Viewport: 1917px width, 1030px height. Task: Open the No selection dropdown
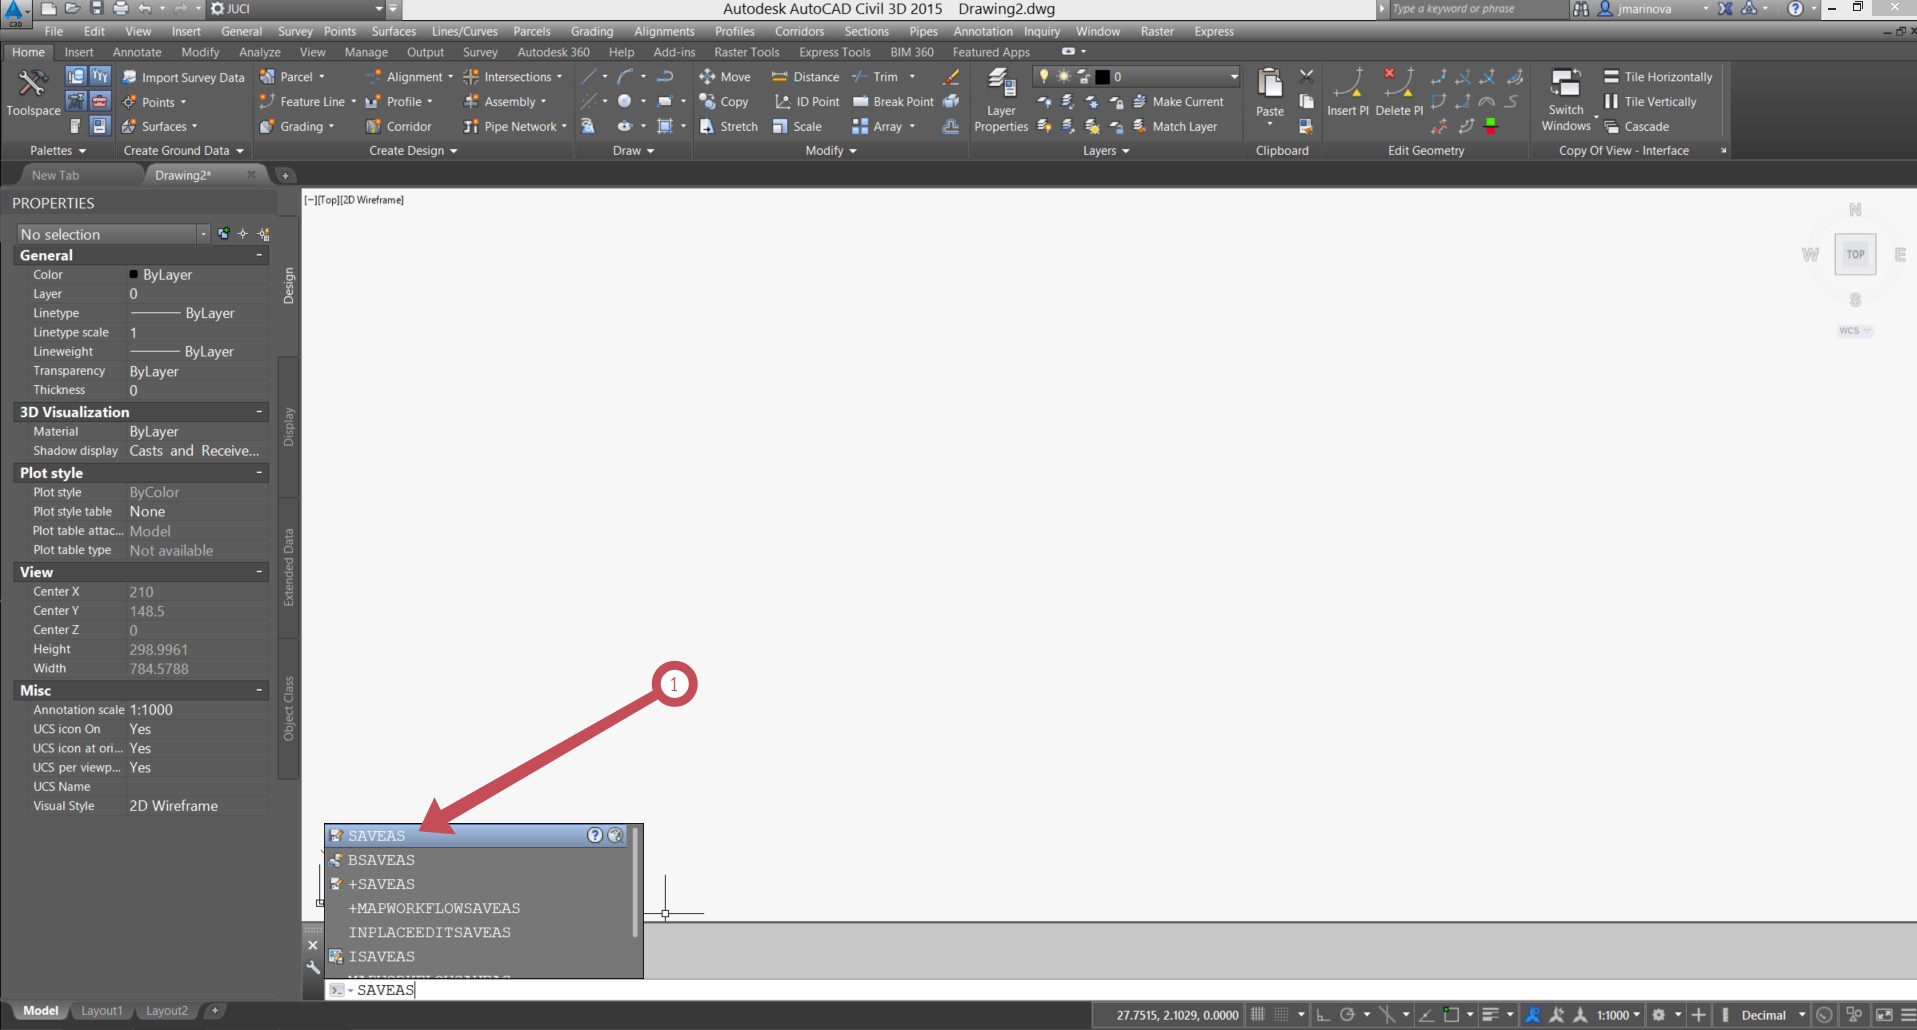[113, 234]
